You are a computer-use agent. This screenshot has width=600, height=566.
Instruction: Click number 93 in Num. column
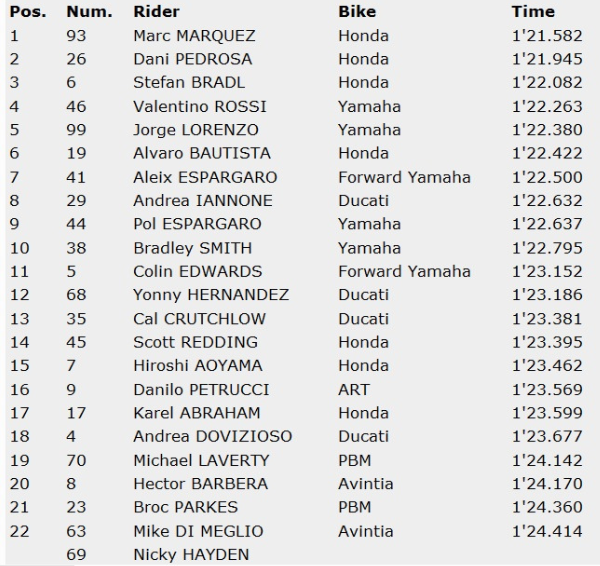pos(76,35)
